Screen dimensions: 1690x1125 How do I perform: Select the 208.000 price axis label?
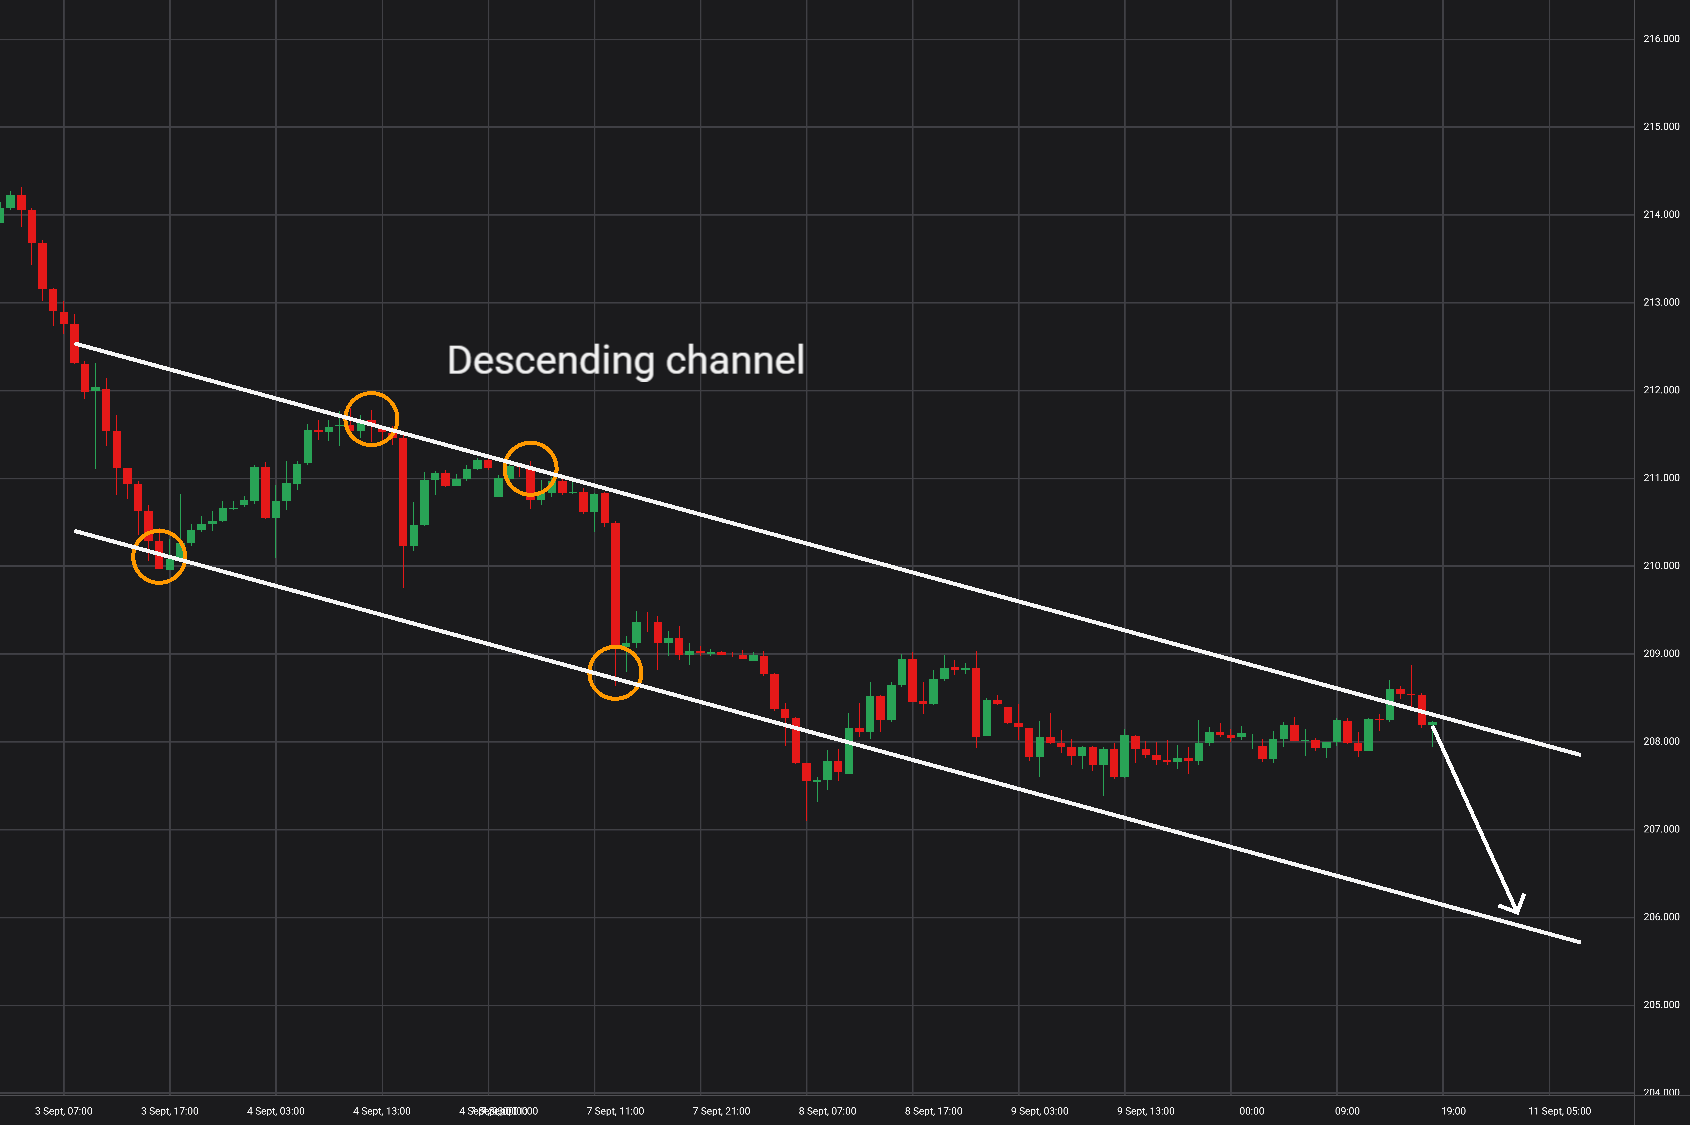1661,742
